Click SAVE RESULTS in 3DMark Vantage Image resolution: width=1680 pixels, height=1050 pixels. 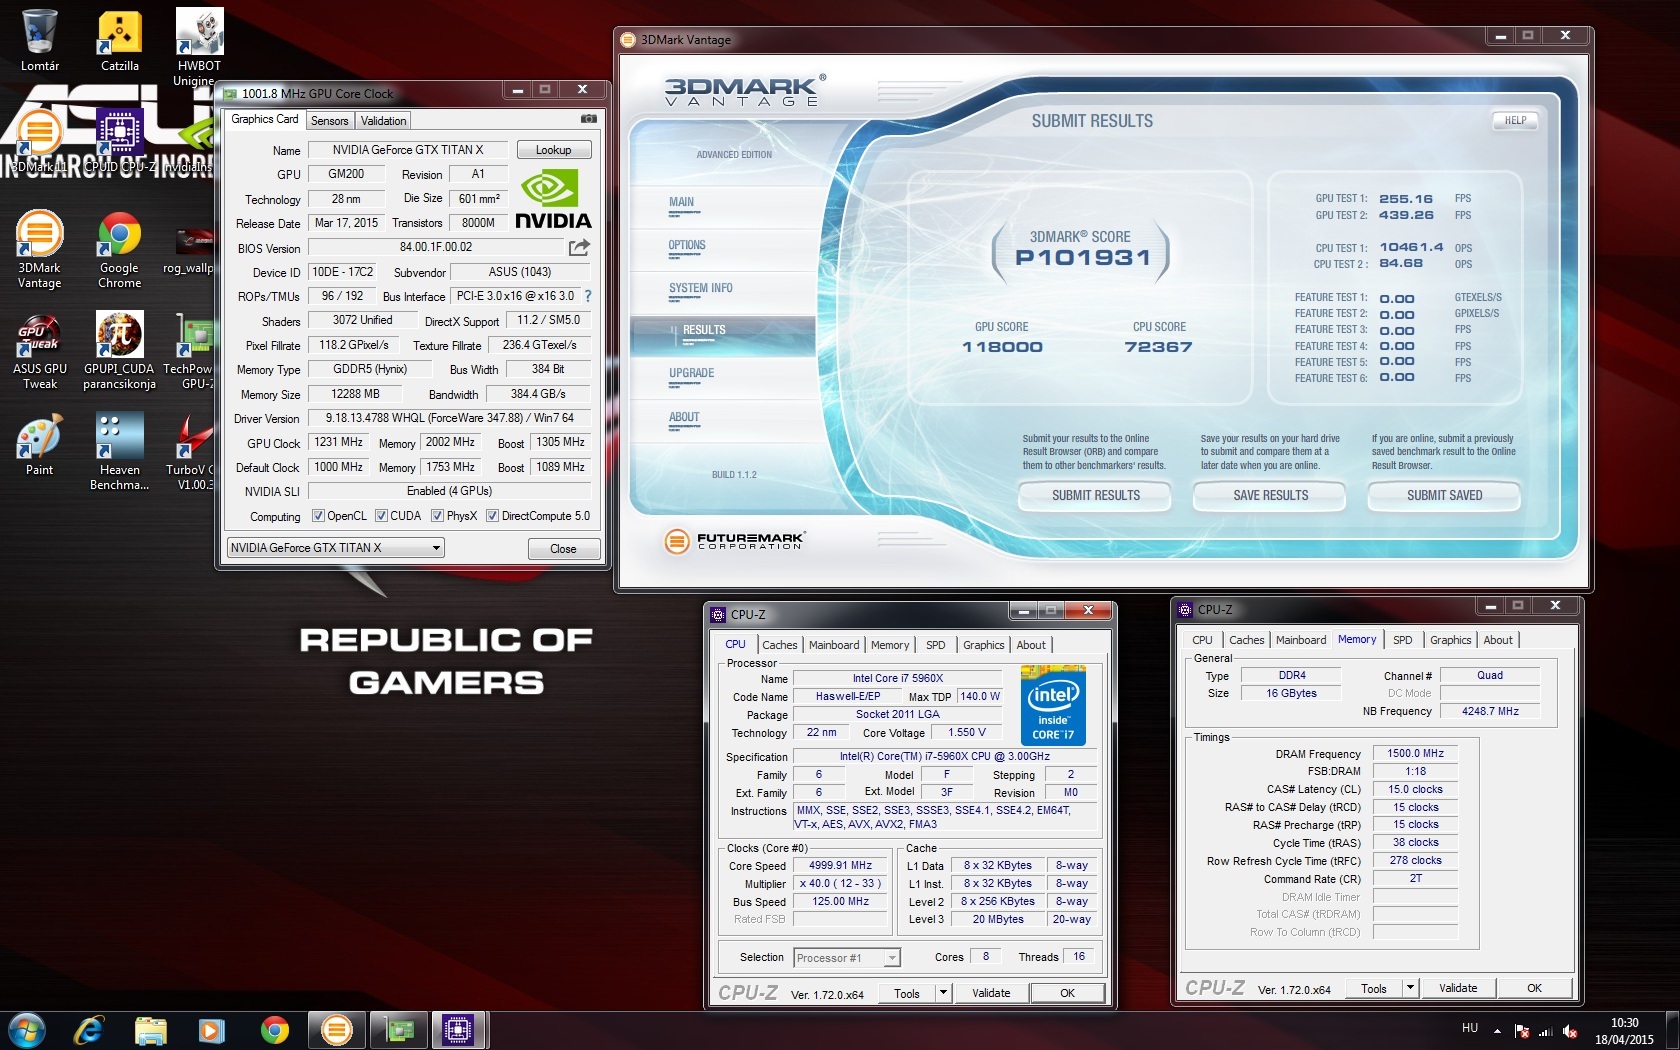coord(1270,496)
